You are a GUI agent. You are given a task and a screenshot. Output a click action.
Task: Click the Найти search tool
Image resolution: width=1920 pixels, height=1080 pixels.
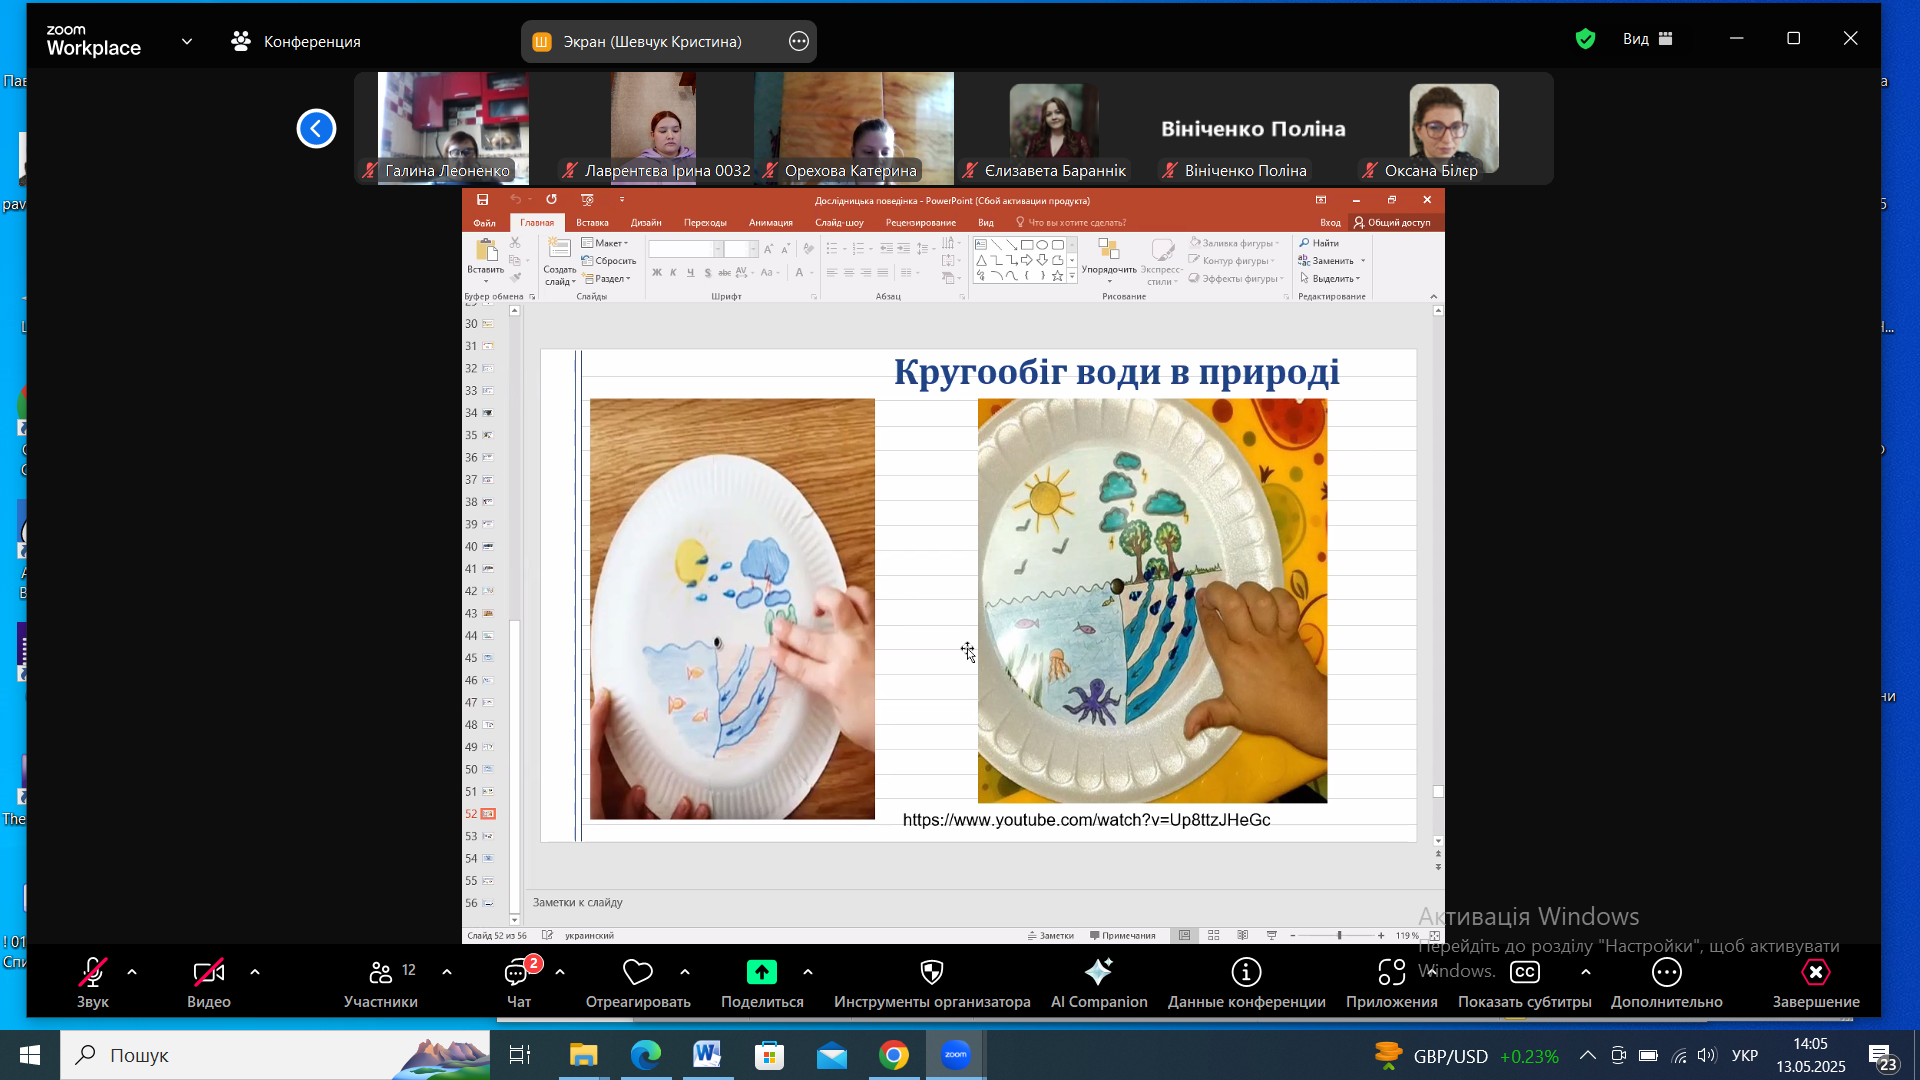(1319, 243)
